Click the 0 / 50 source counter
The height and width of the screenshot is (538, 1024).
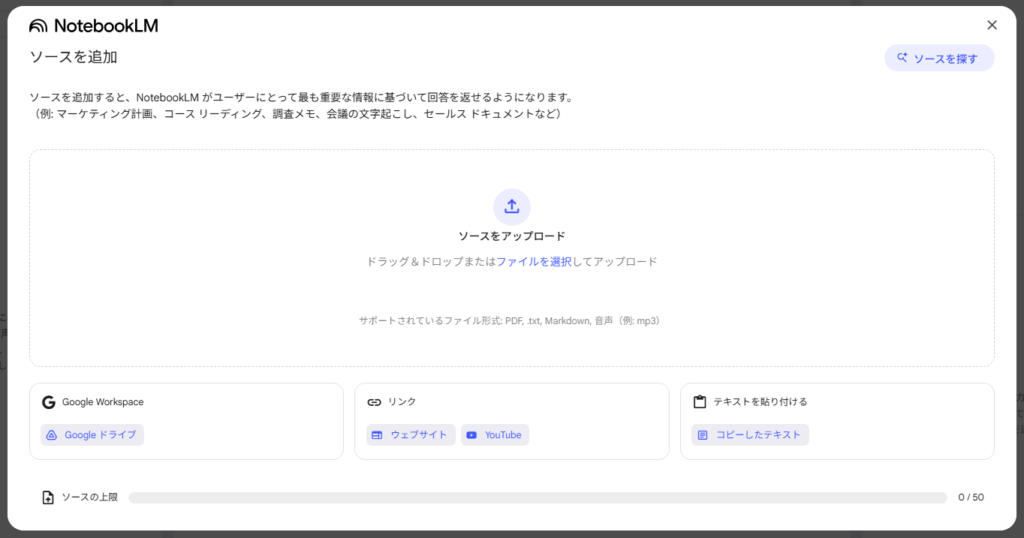pyautogui.click(x=970, y=497)
